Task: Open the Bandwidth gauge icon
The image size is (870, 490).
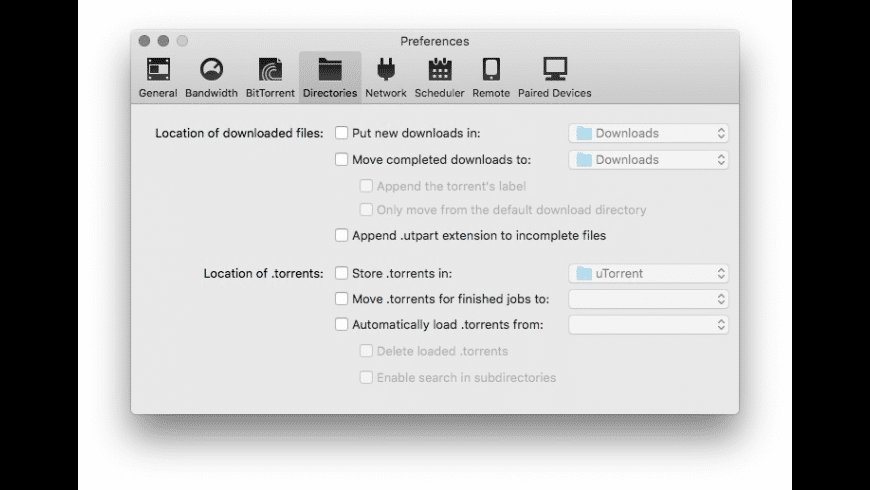Action: 211,69
